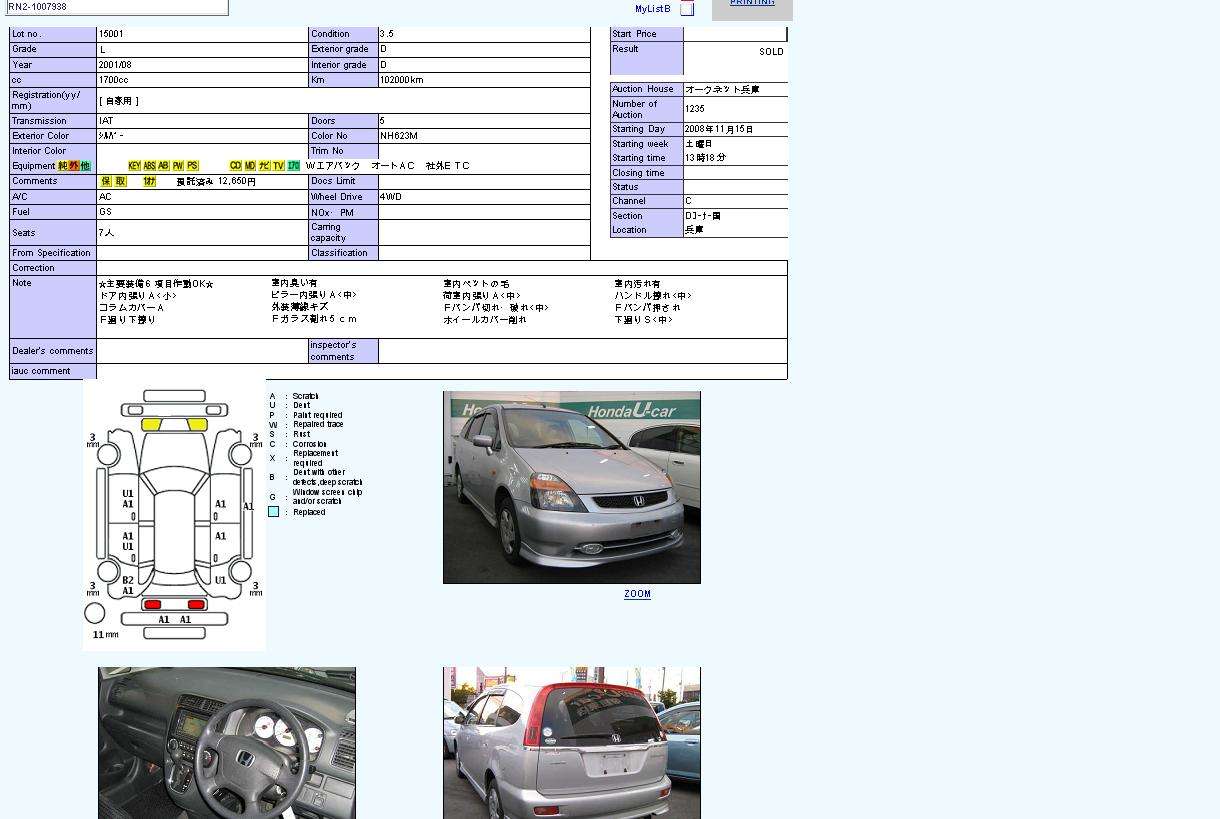This screenshot has width=1220, height=819.
Task: Click the 純 badge next to Equipment
Action: point(63,166)
